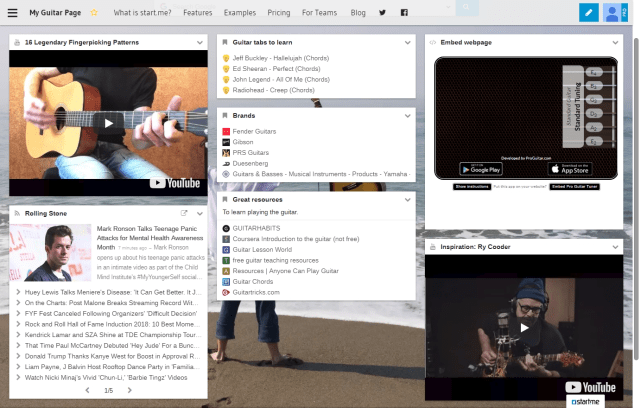Open Resources | Anyone Can Play Guitar link
The height and width of the screenshot is (408, 640).
pos(286,271)
